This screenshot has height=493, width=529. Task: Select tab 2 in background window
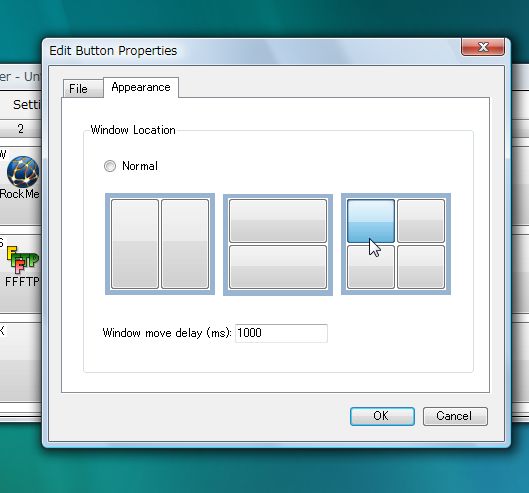point(21,129)
